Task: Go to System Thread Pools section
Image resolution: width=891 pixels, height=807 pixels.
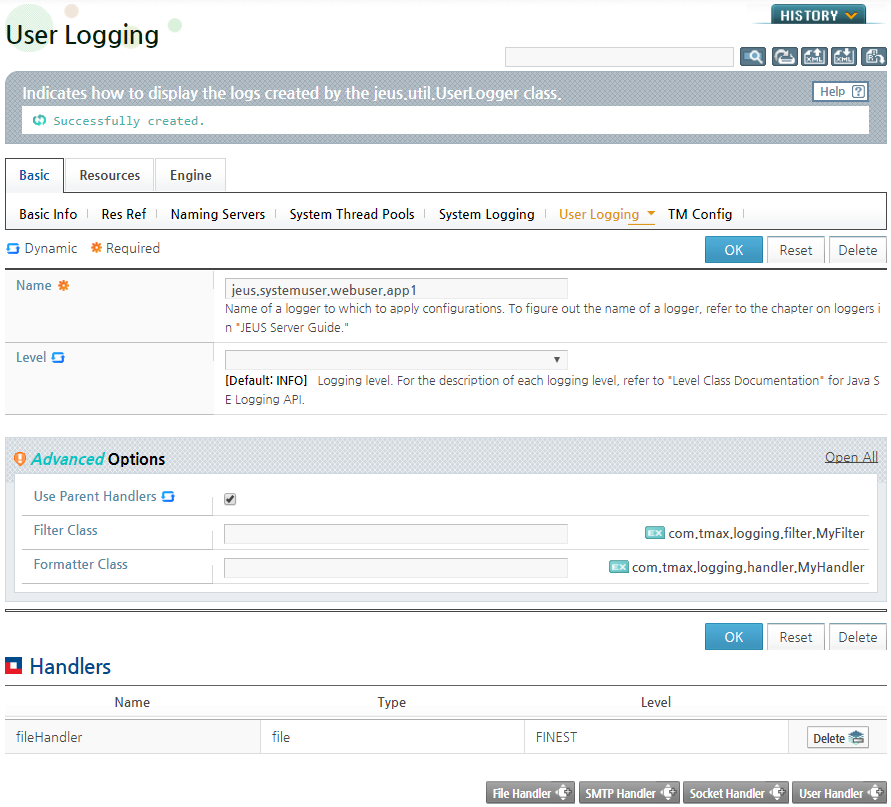Action: (x=352, y=214)
